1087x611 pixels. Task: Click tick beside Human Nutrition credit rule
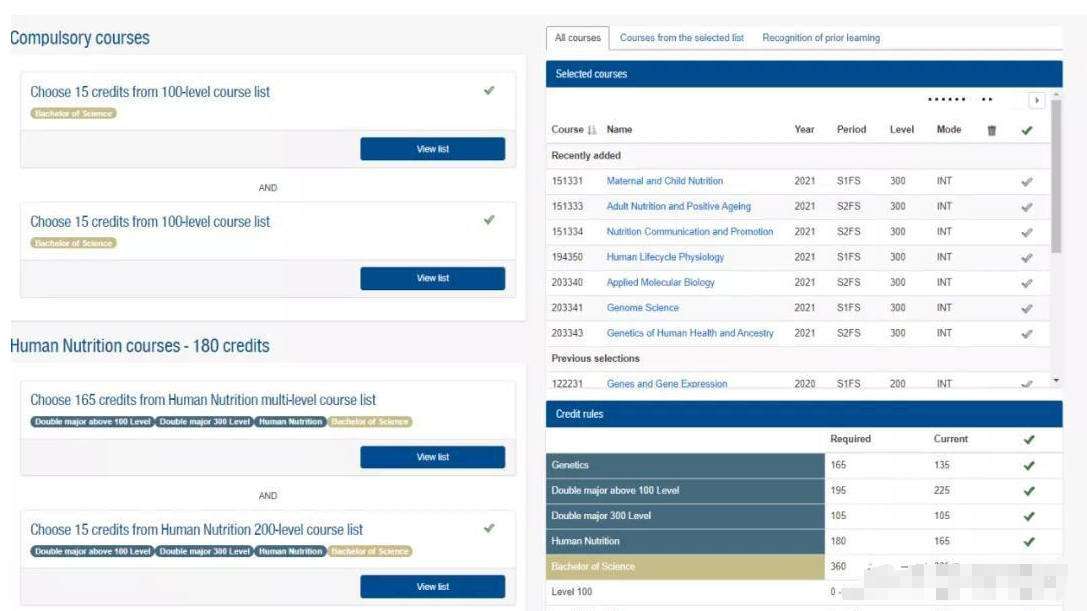pos(1029,542)
